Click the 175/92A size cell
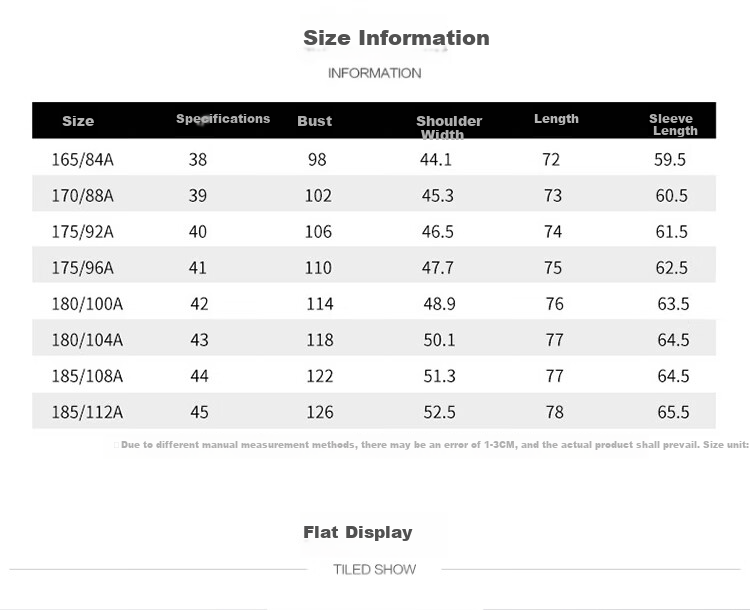This screenshot has width=750, height=610. pyautogui.click(x=83, y=232)
